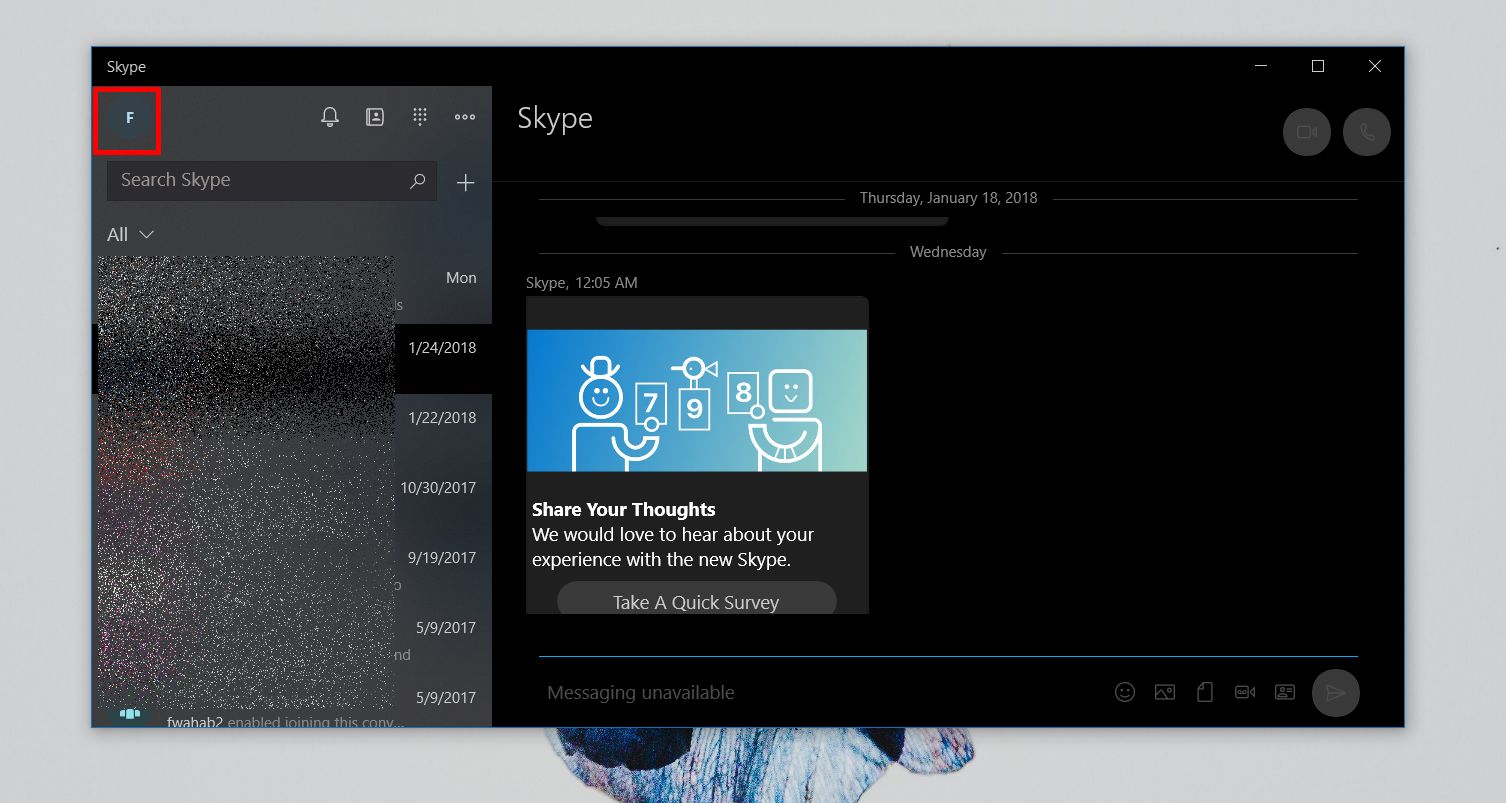
Task: Start a video call
Action: click(x=1307, y=132)
